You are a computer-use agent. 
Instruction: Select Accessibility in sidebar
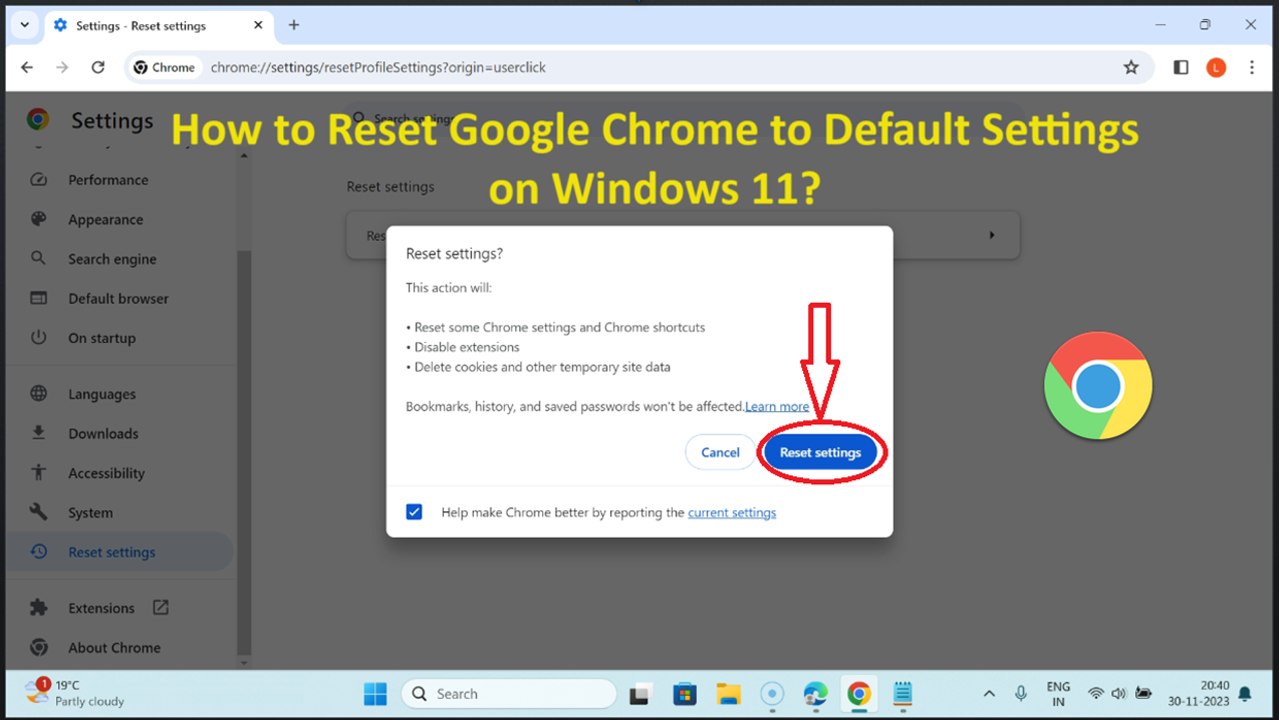(106, 473)
